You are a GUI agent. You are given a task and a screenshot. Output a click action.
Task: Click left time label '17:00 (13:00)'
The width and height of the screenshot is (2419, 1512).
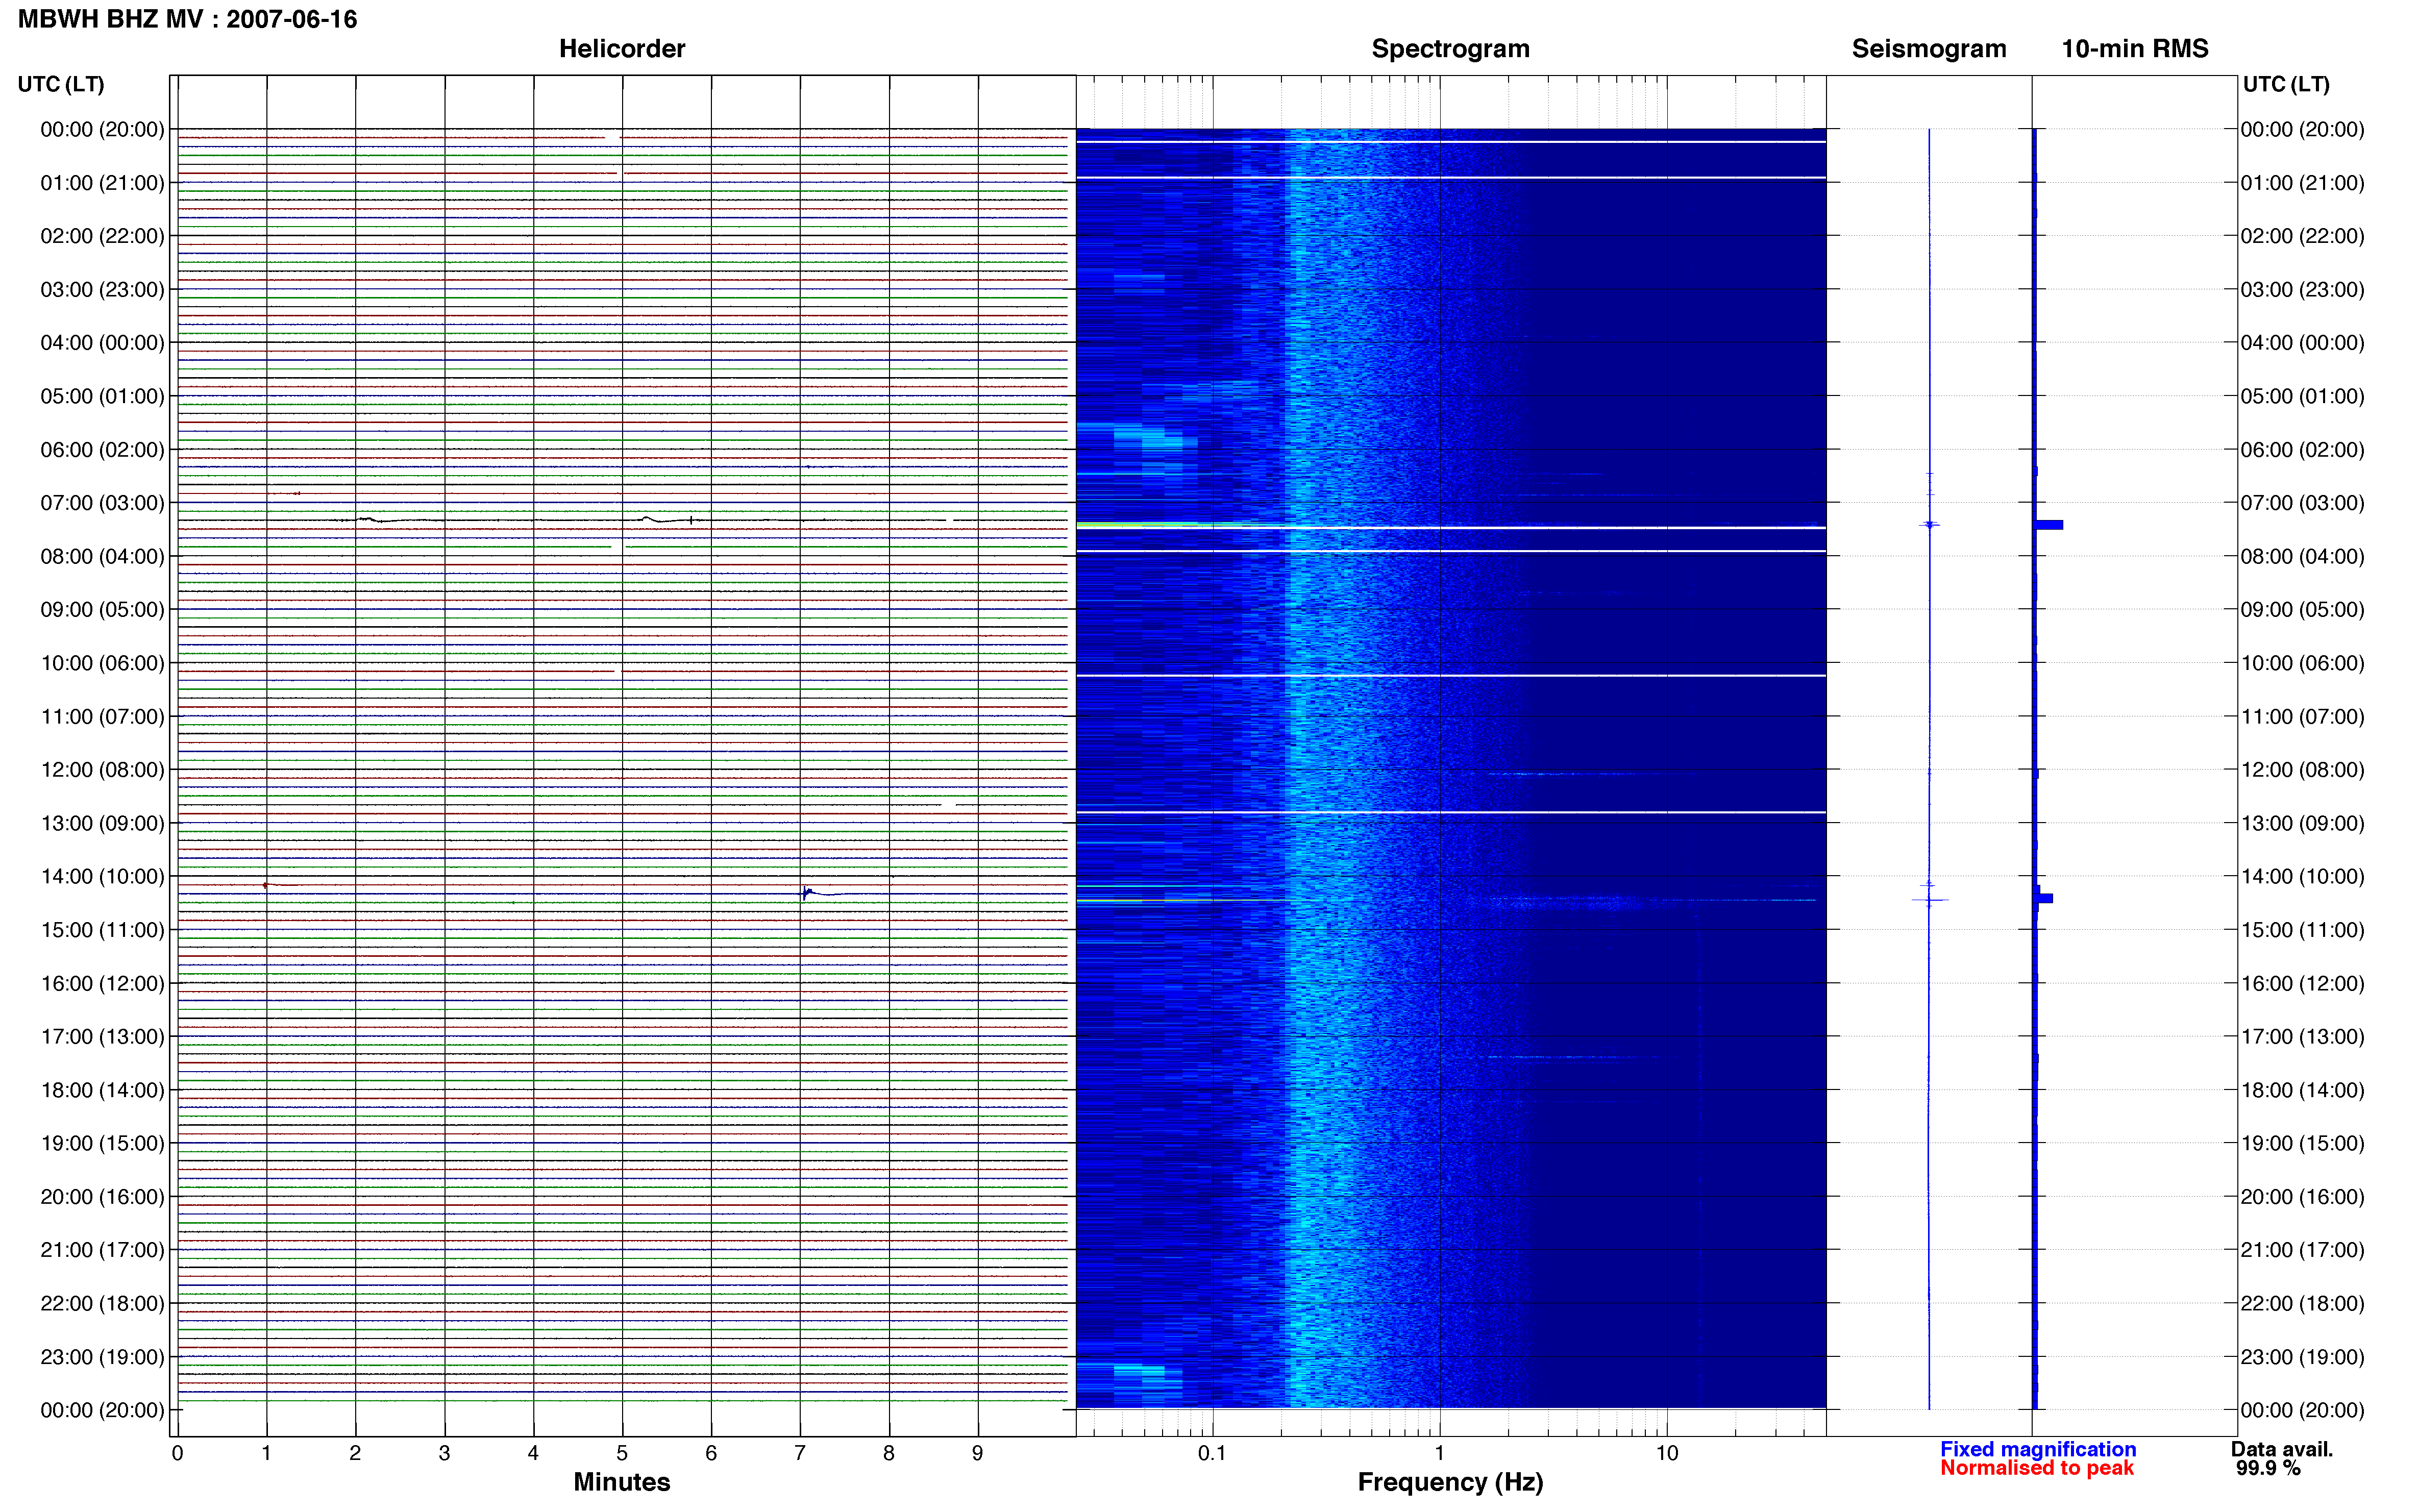pos(102,1037)
